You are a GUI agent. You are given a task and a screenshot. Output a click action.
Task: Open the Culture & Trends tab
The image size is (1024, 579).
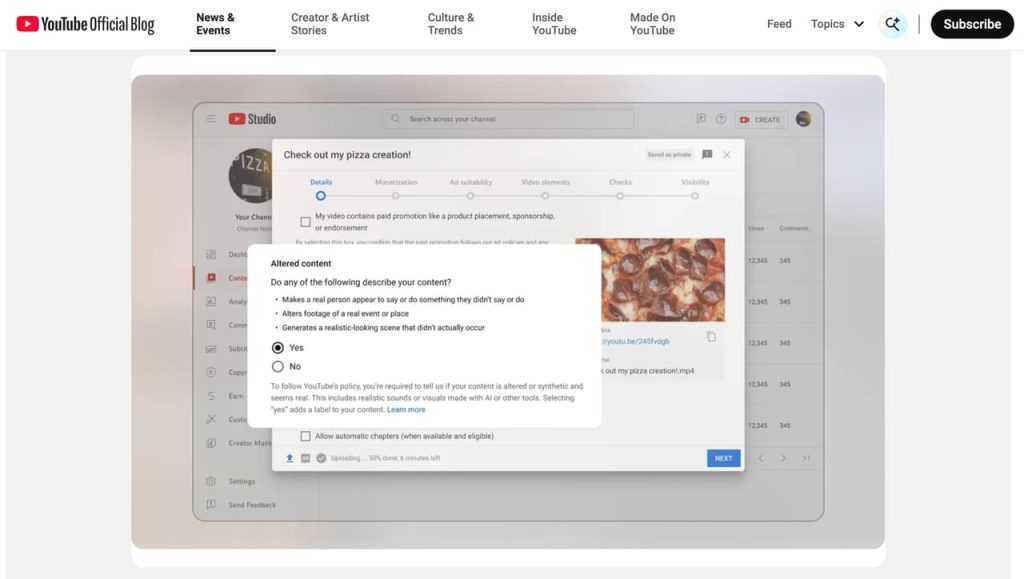[x=451, y=24]
